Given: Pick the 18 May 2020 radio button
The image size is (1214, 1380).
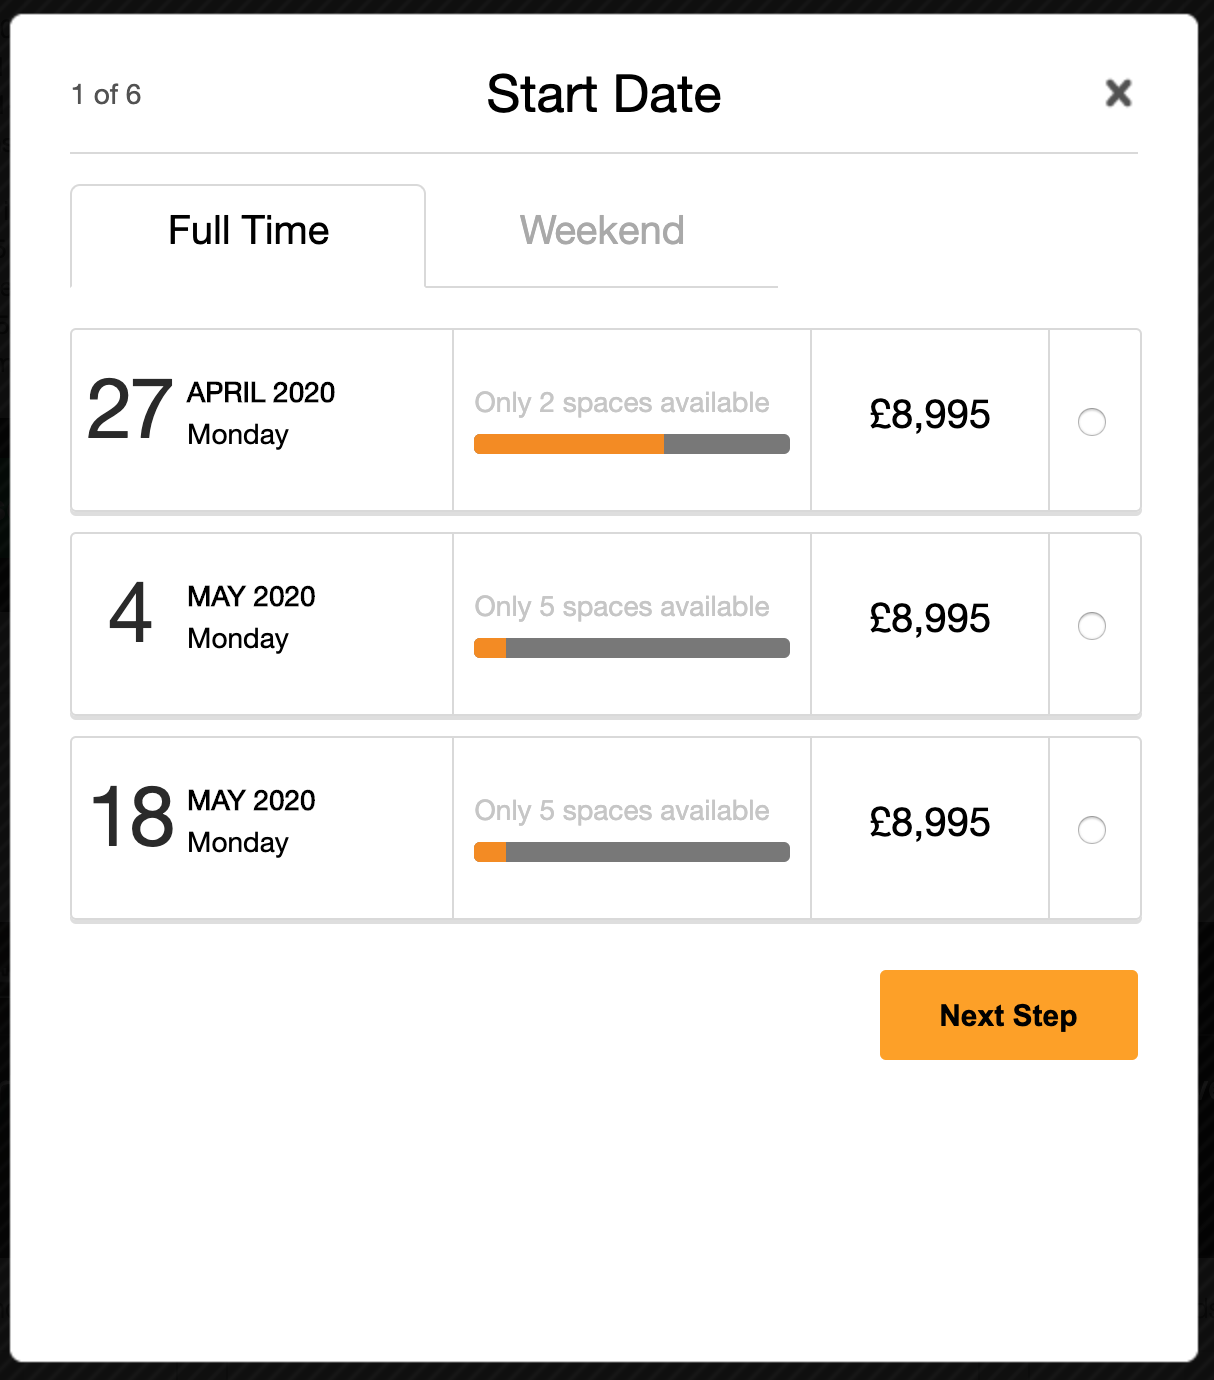Looking at the screenshot, I should tap(1092, 830).
